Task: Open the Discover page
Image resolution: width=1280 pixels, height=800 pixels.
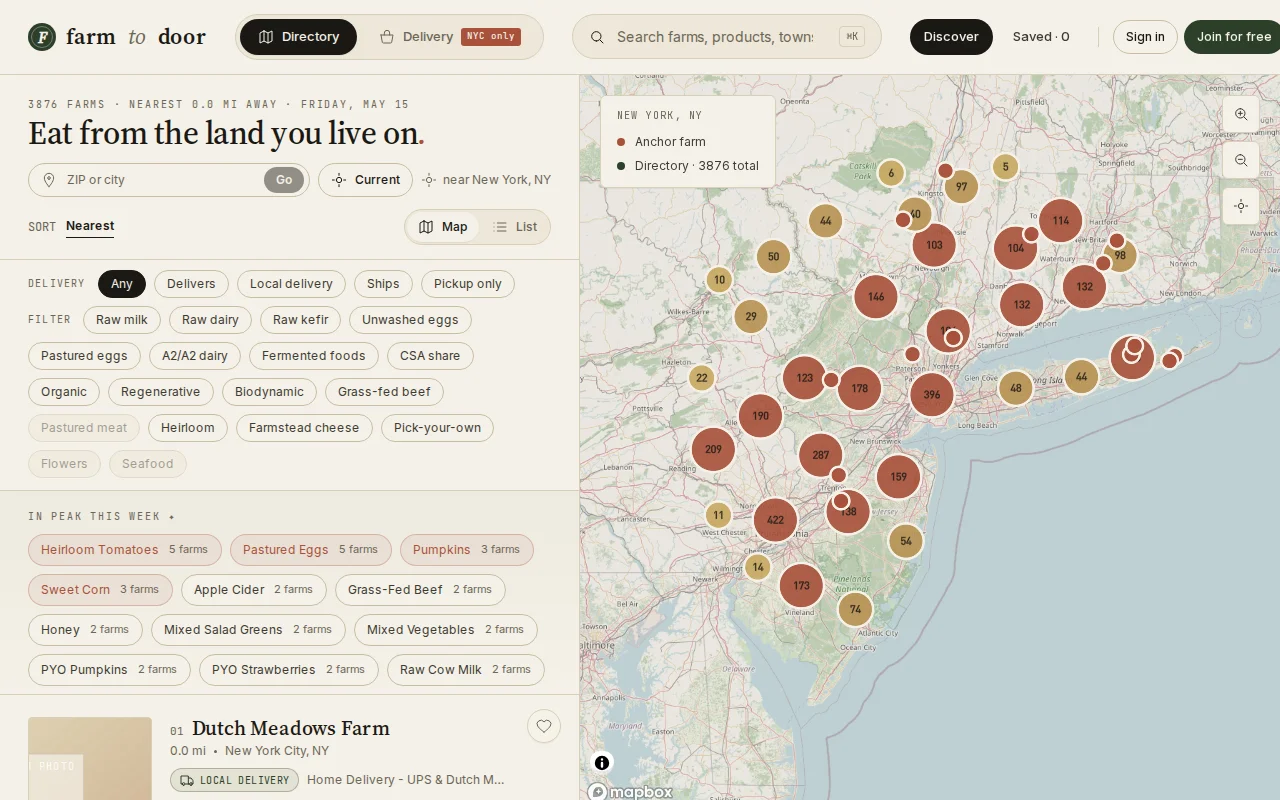Action: pos(951,37)
